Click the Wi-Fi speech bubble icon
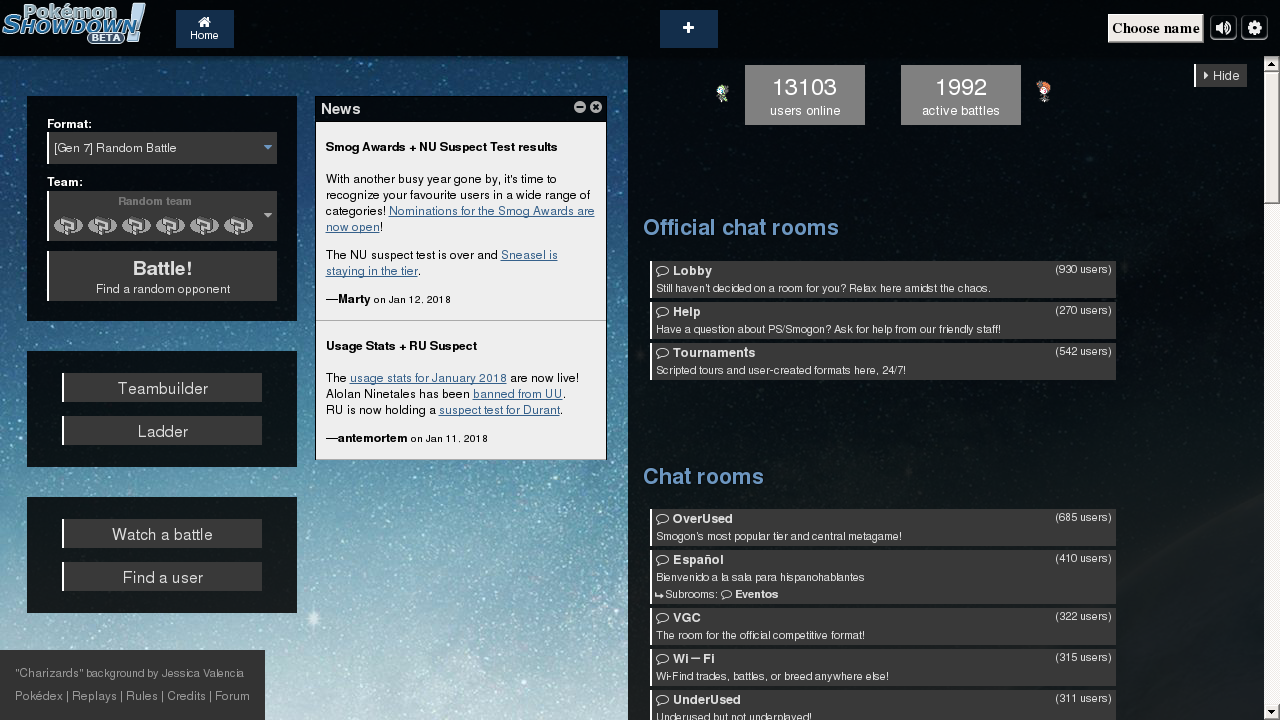 coord(662,659)
